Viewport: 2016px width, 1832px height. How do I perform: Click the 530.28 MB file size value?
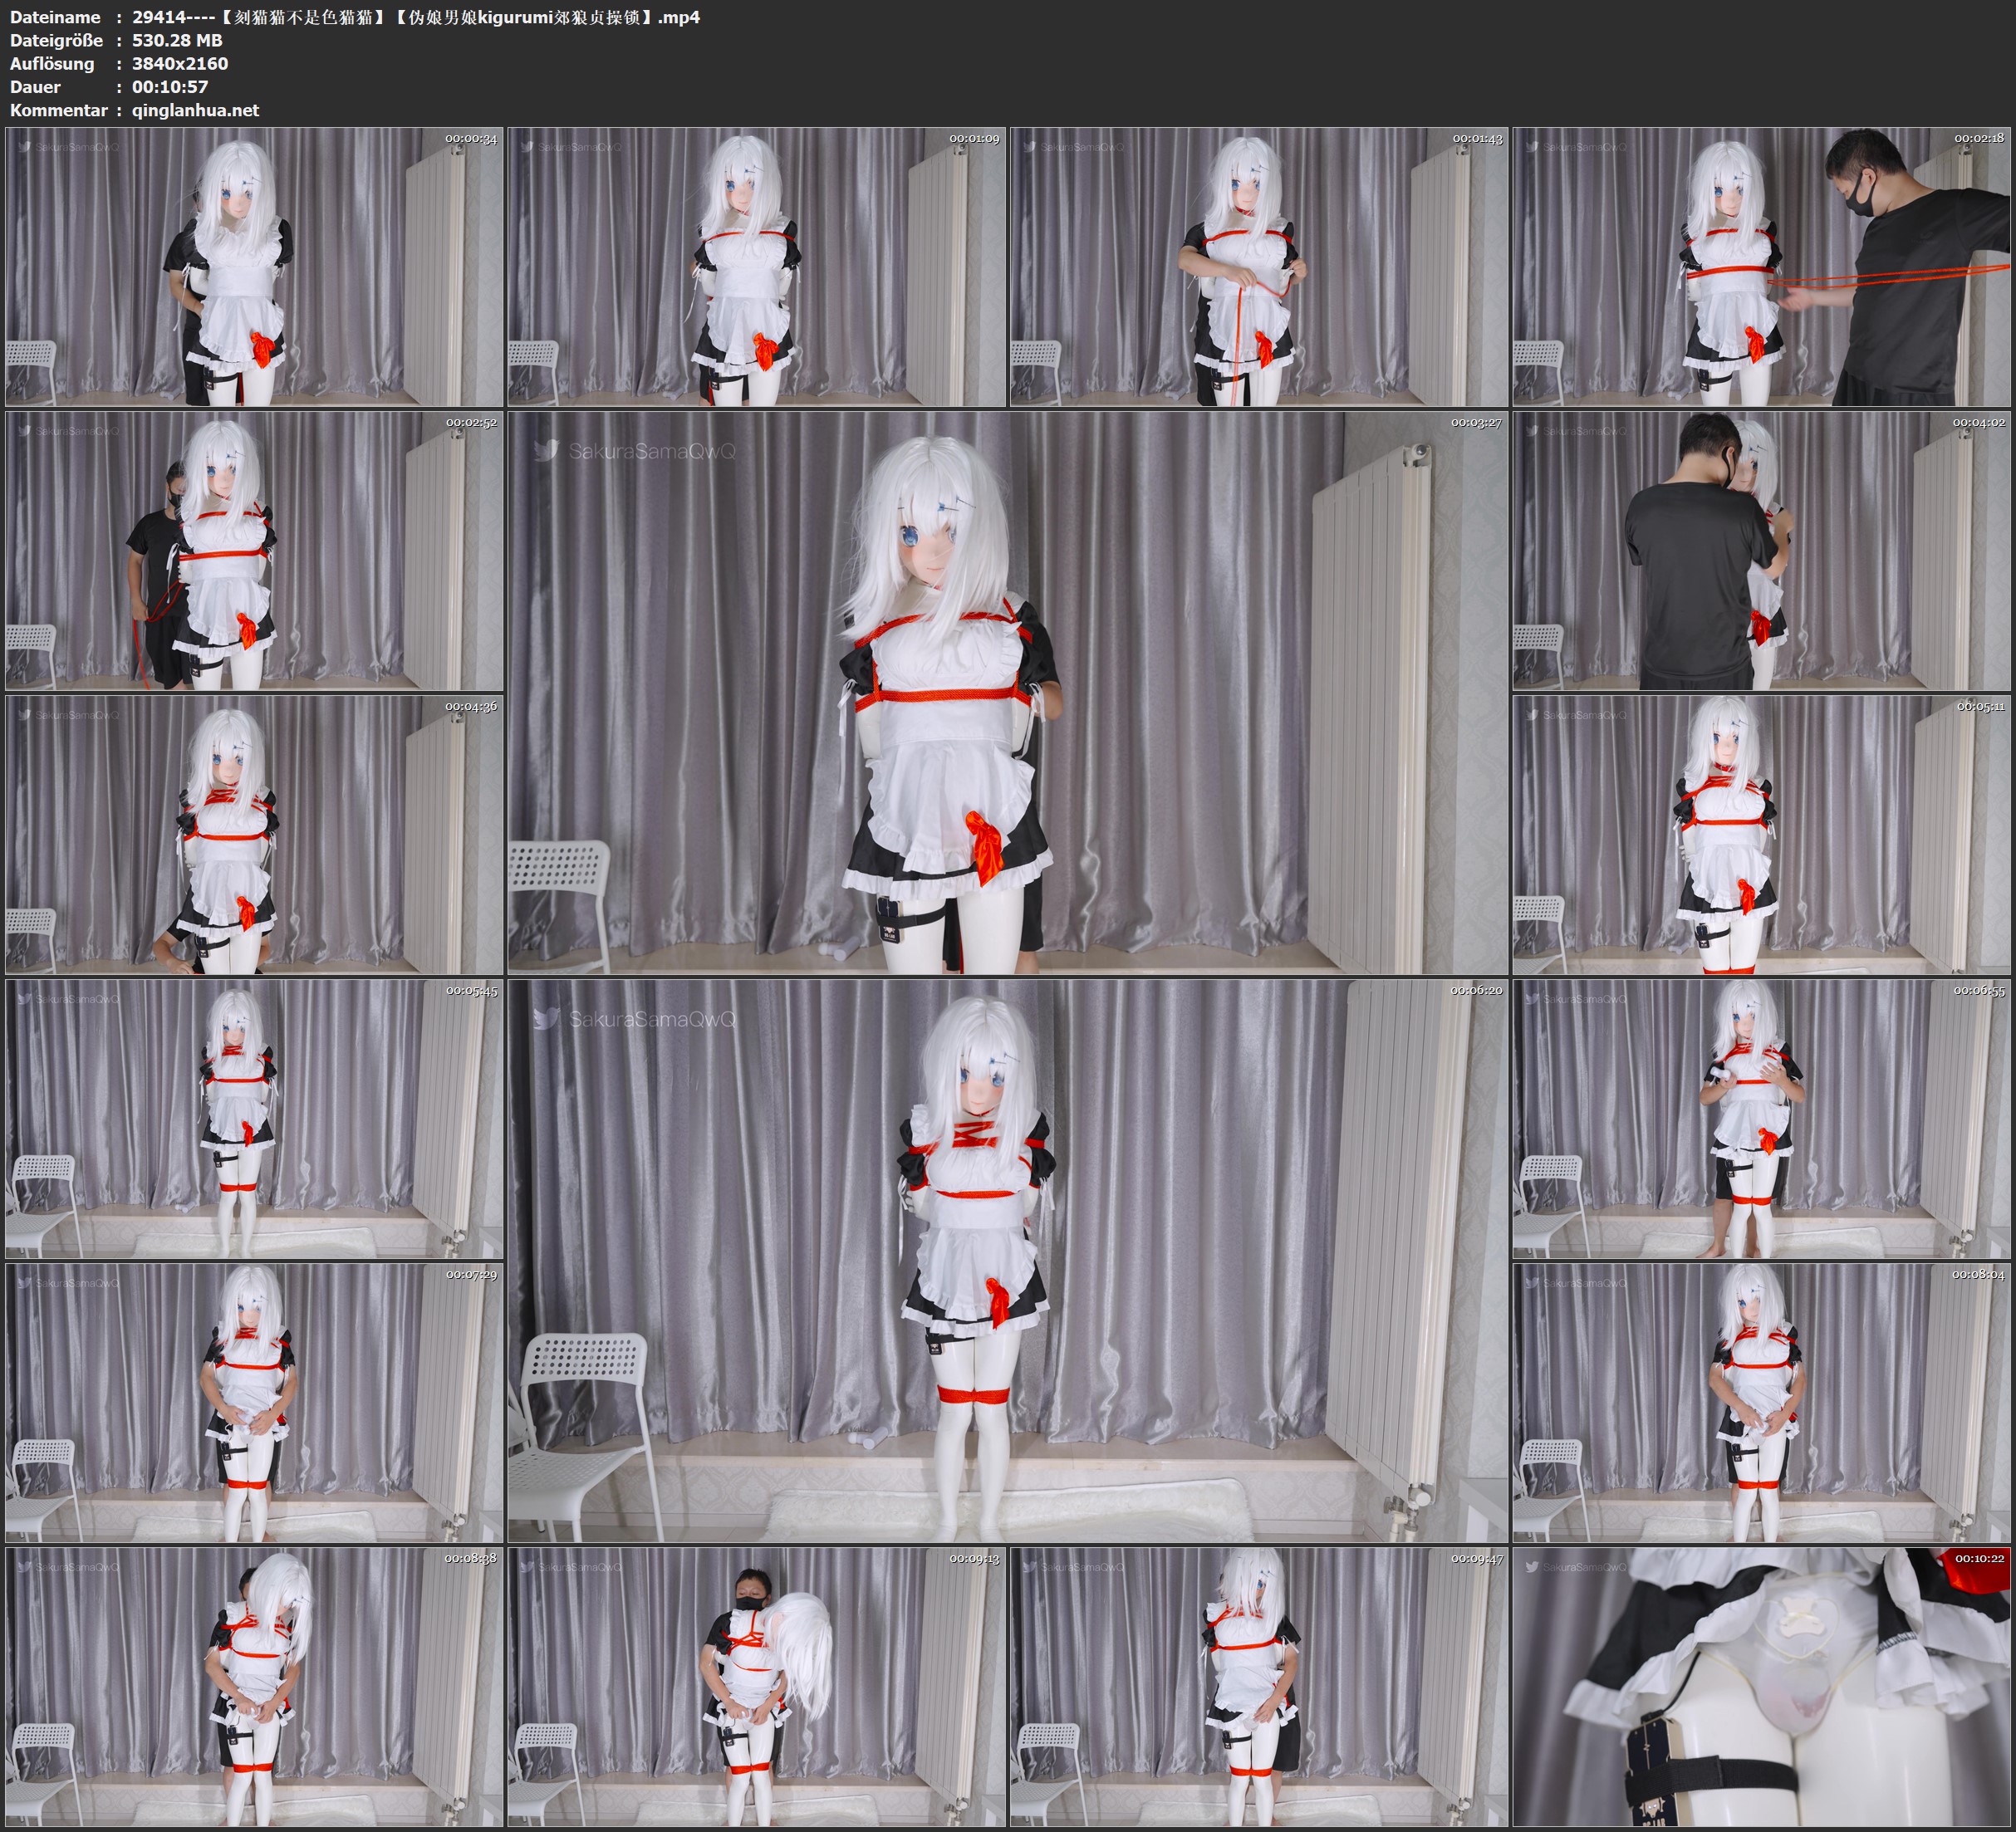point(177,40)
